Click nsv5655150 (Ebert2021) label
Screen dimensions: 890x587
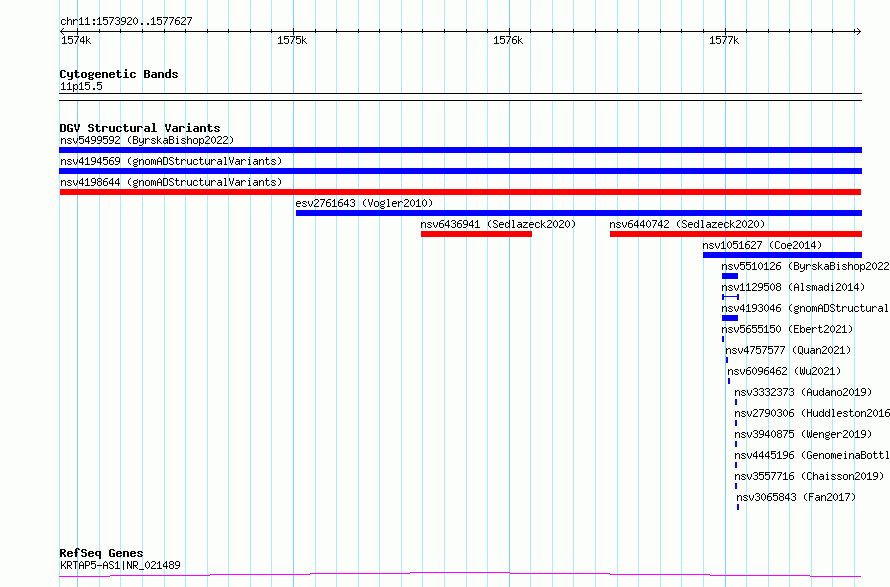(x=787, y=329)
